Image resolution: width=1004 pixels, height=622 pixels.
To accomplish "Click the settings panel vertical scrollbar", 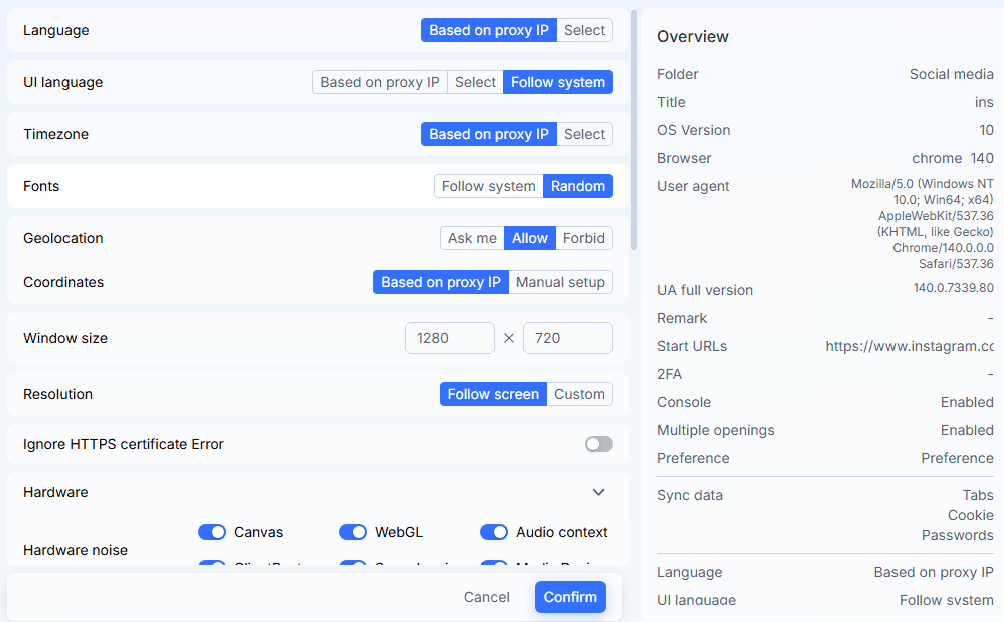I will coord(634,130).
